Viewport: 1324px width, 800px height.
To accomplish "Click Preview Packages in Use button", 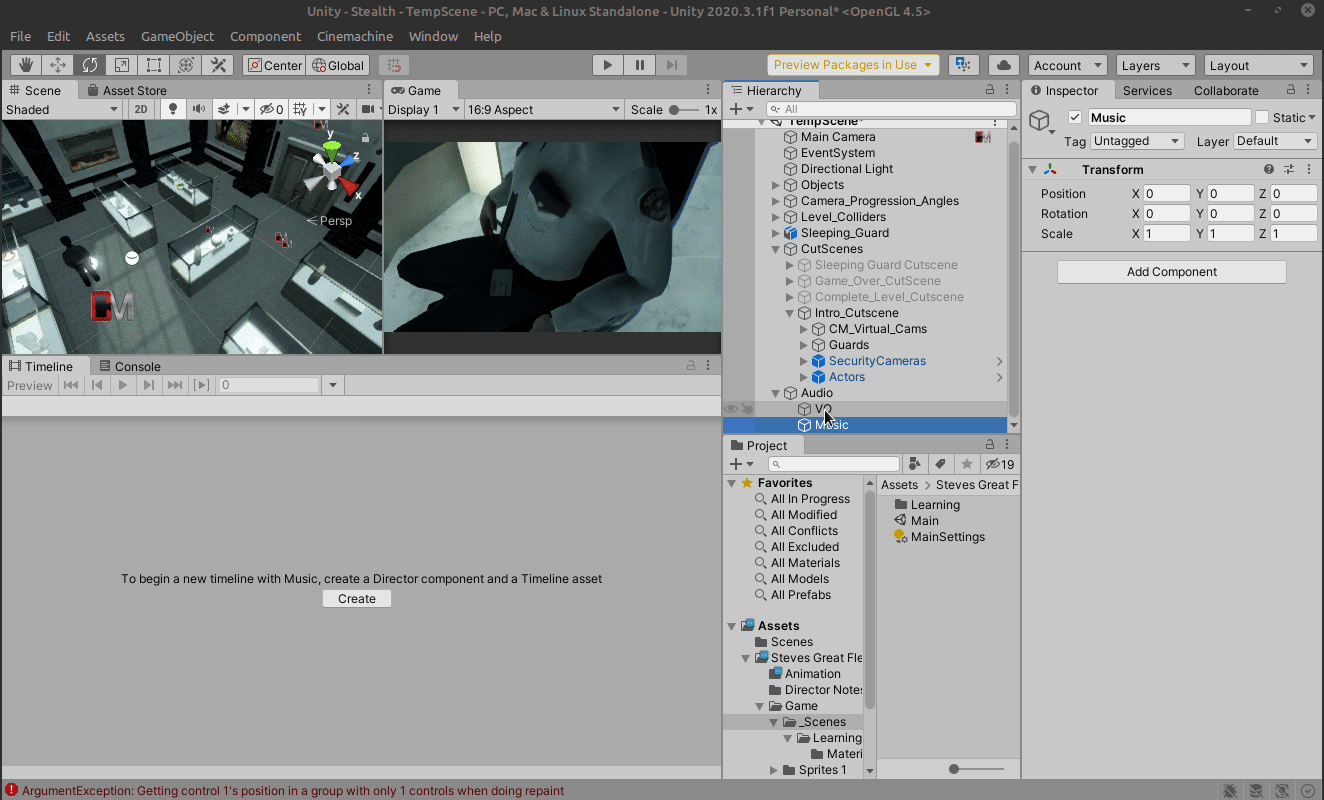I will click(x=853, y=65).
